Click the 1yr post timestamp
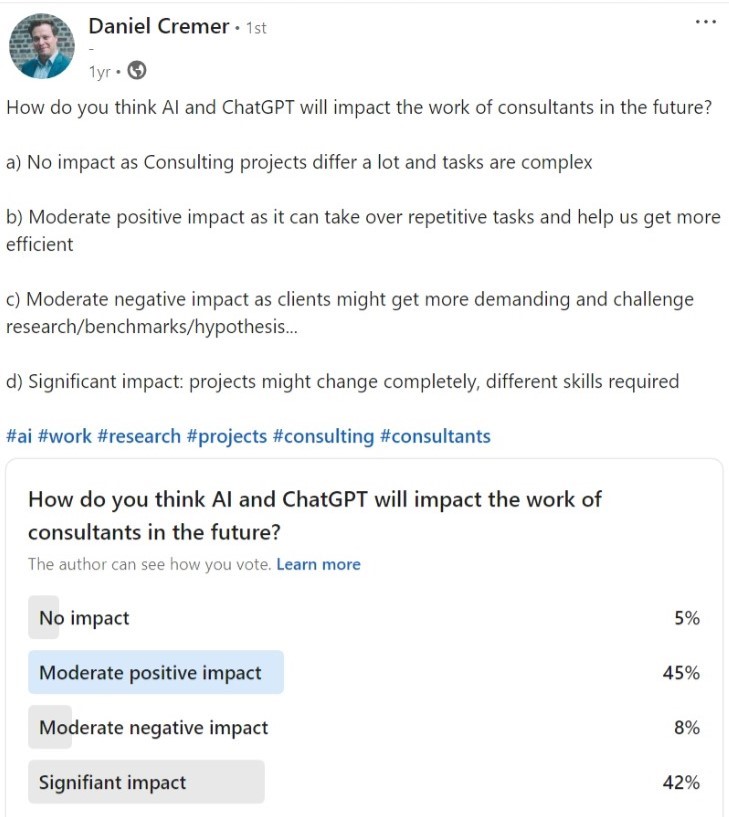Viewport: 729px width, 817px height. tap(100, 71)
